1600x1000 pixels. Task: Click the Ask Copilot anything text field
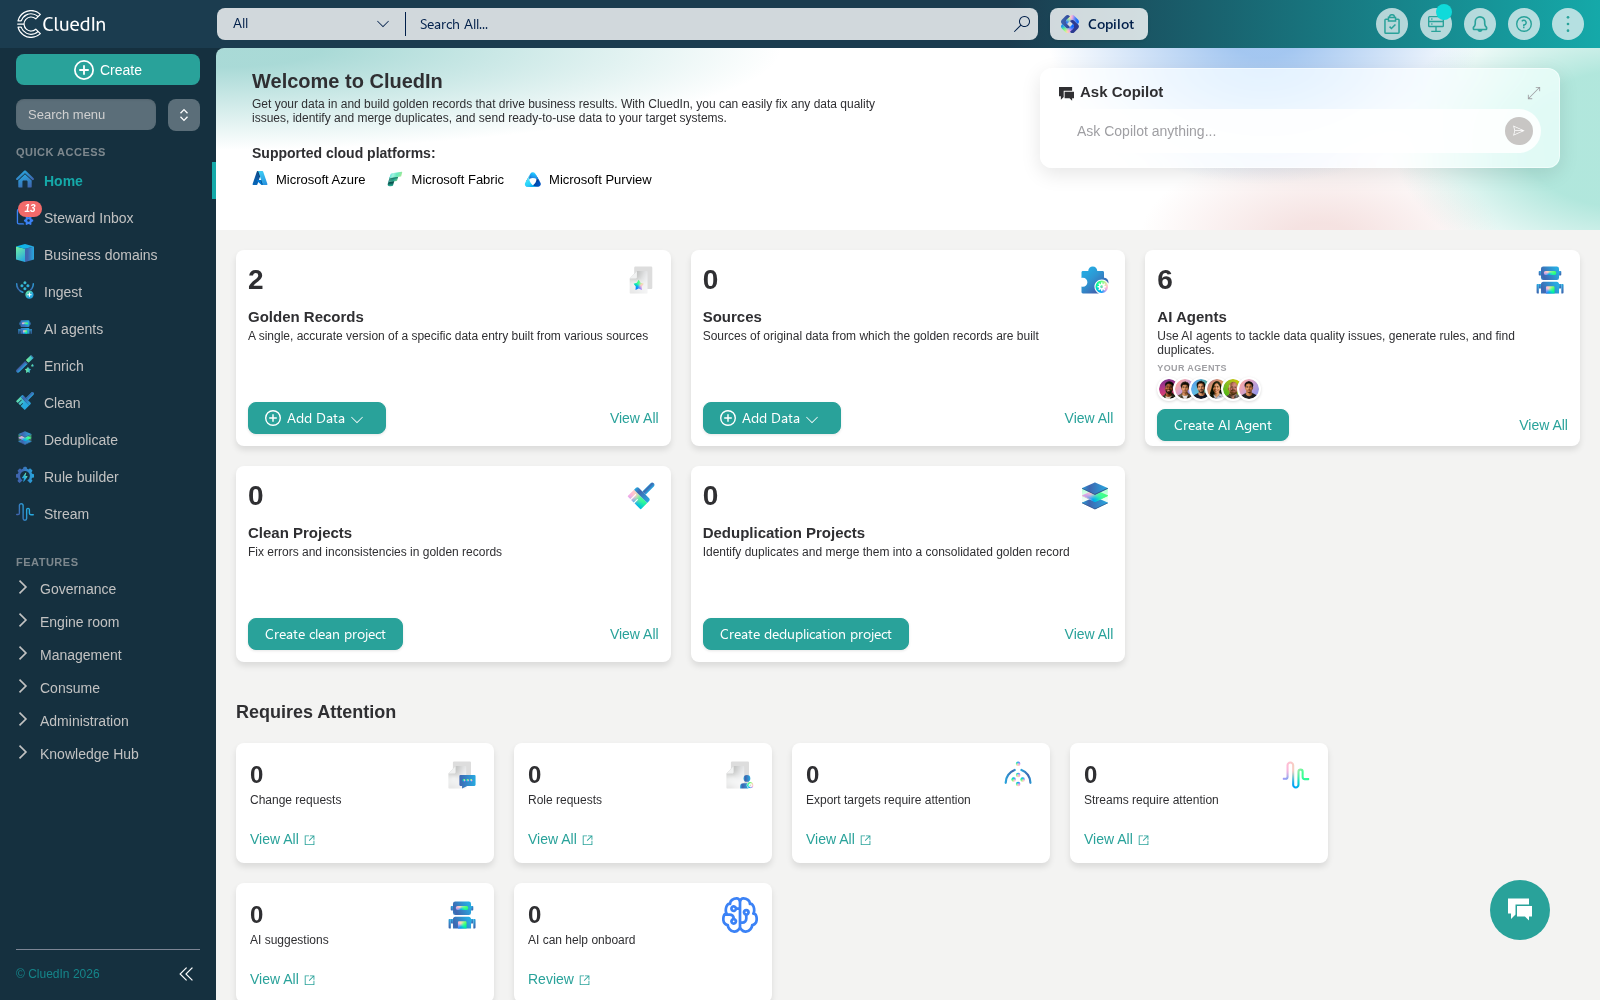tap(1285, 131)
